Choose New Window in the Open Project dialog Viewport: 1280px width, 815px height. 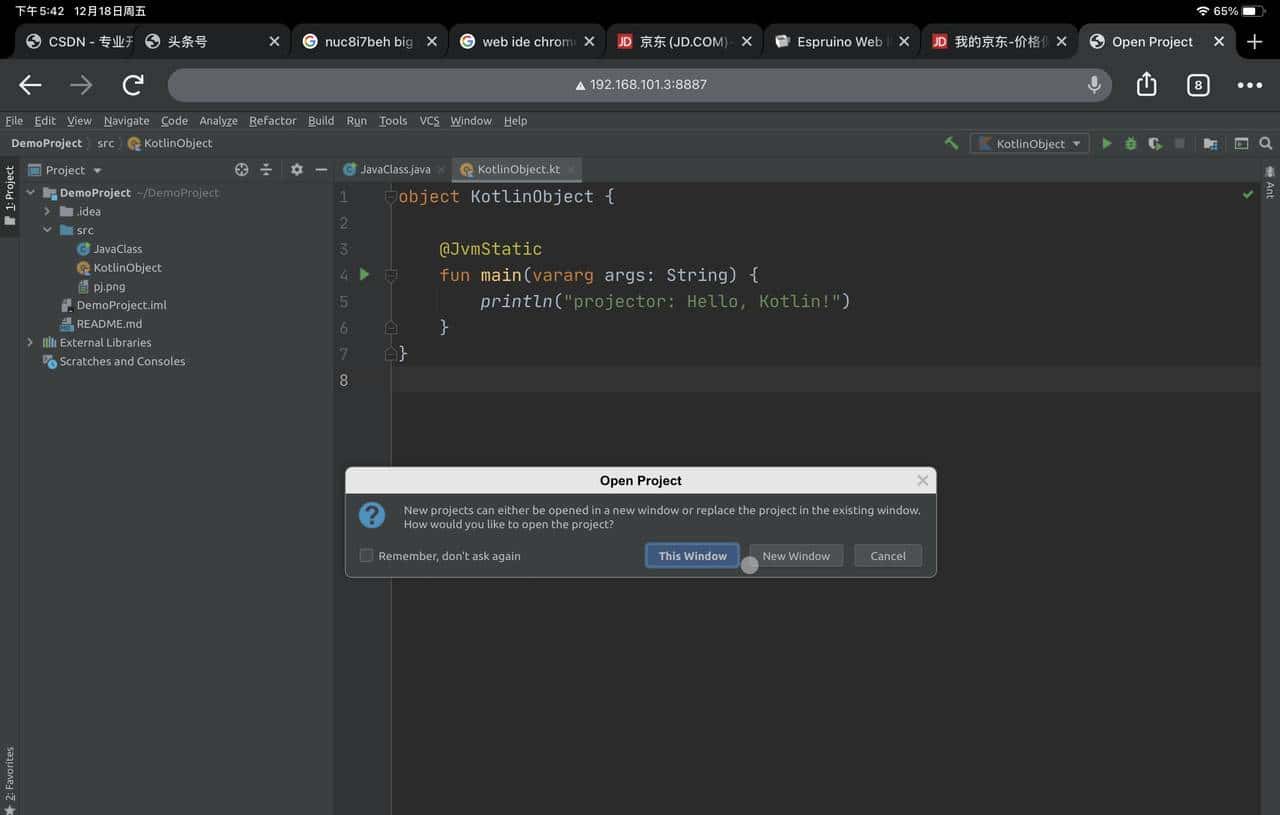[796, 555]
